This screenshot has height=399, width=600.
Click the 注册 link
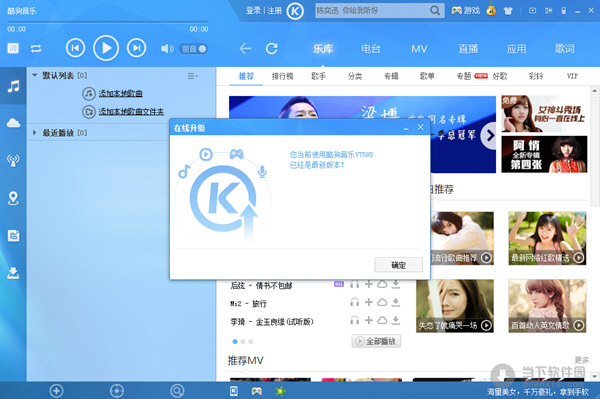point(274,11)
